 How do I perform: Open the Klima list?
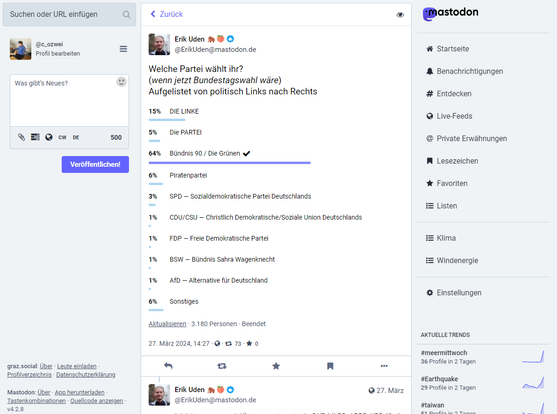(x=441, y=238)
